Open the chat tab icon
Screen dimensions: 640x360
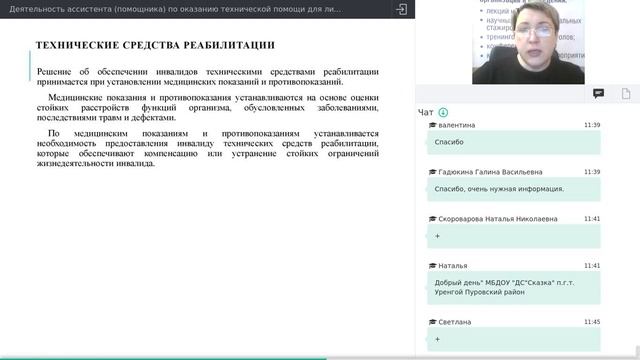point(598,94)
